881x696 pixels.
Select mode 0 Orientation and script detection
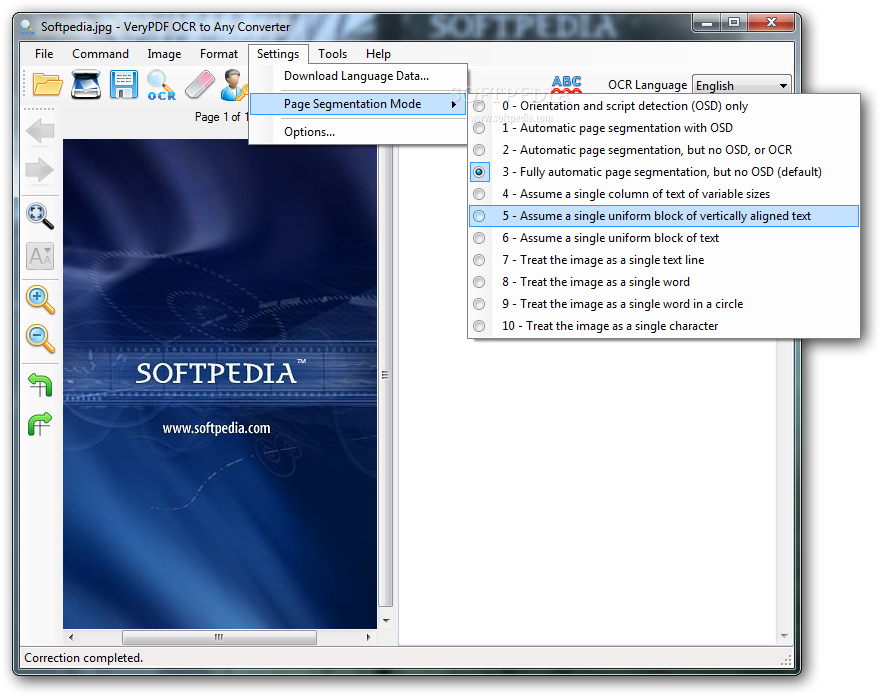click(664, 106)
